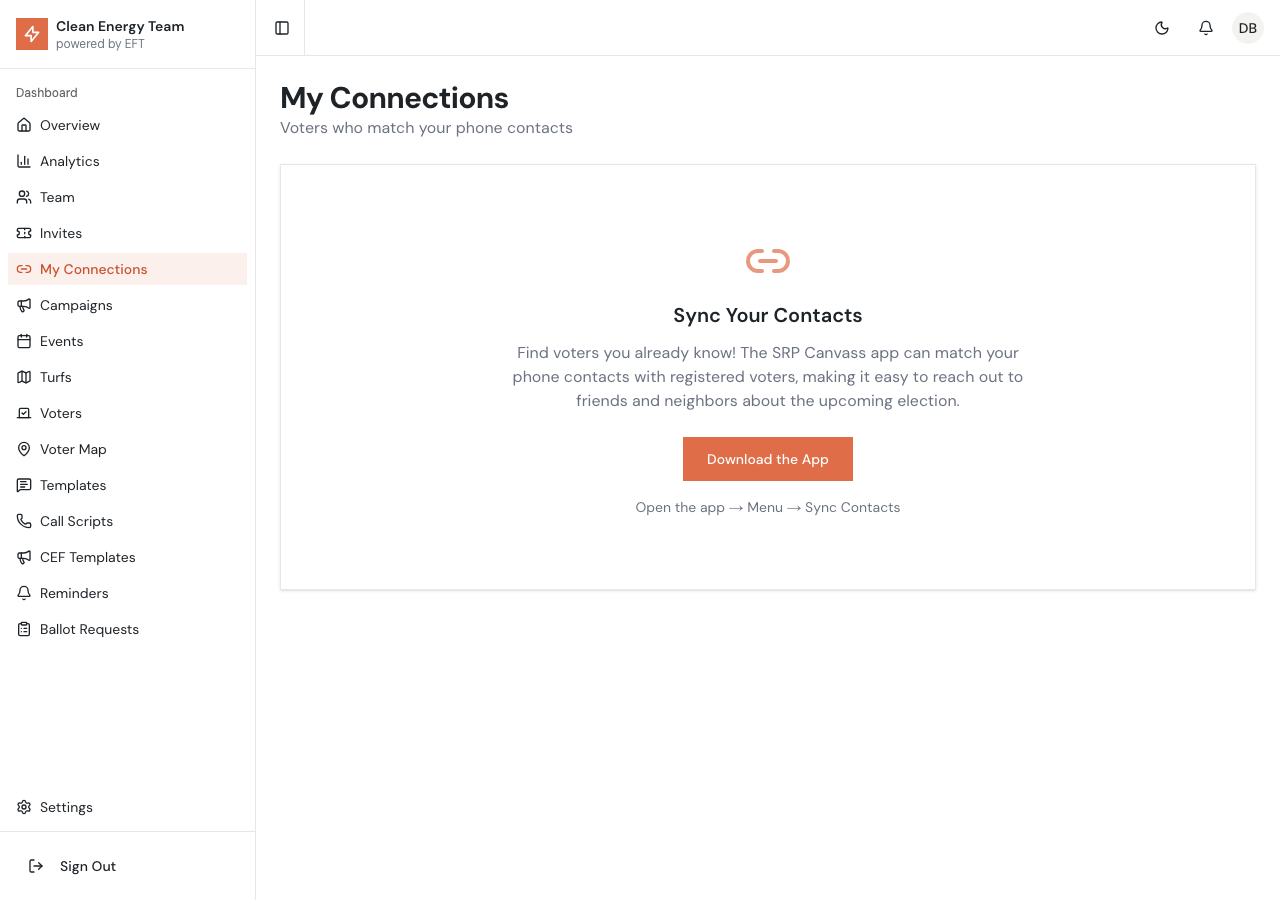Select the Events calendar icon
The height and width of the screenshot is (900, 1280).
point(23,341)
